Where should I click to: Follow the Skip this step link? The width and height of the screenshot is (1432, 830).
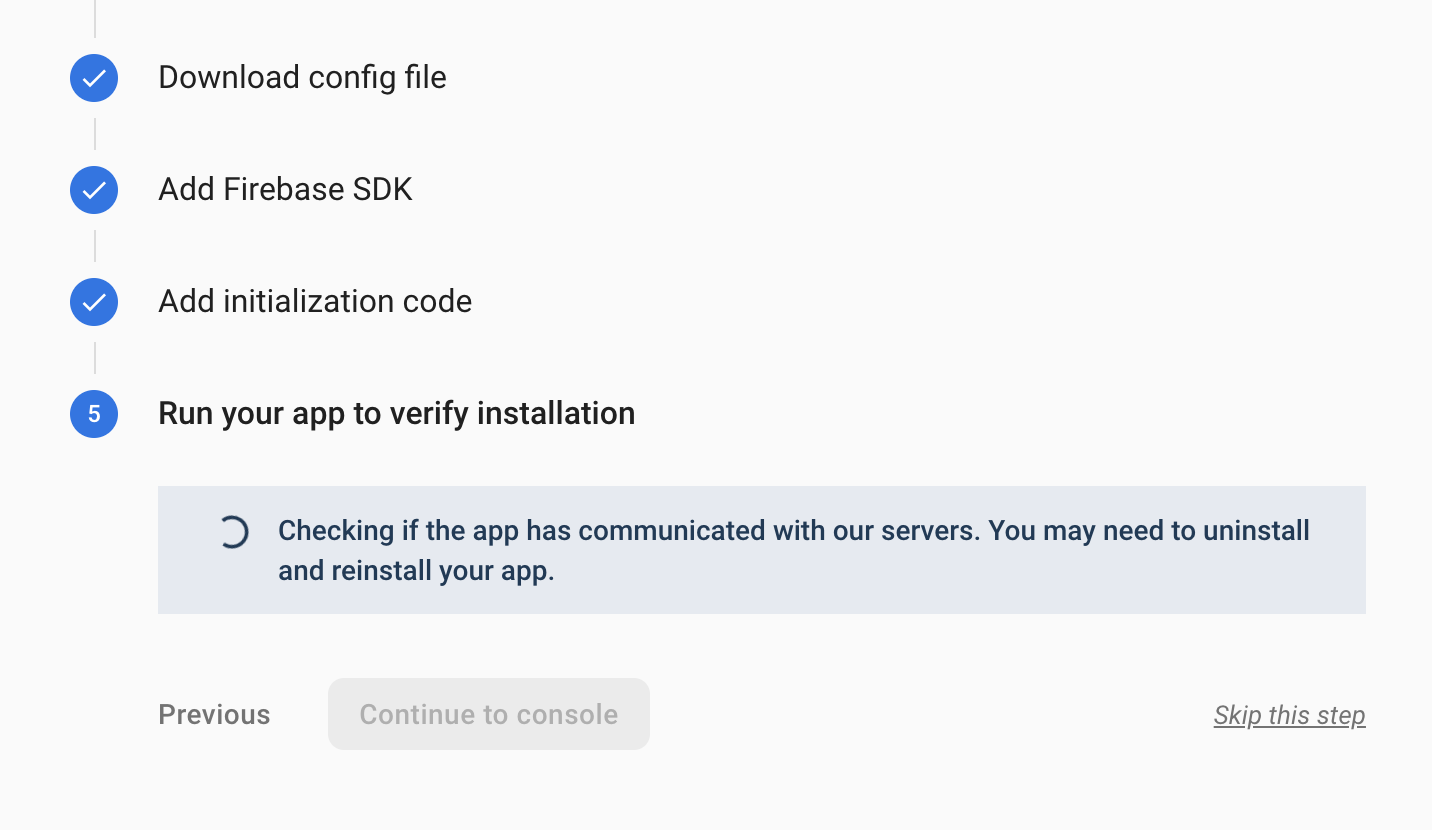pyautogui.click(x=1289, y=716)
